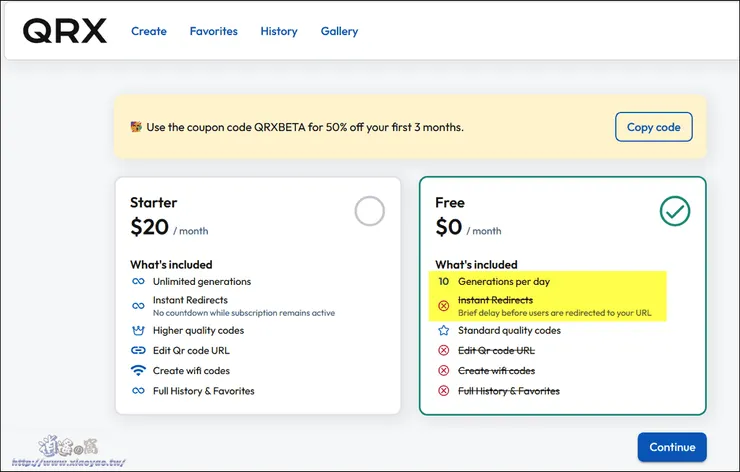This screenshot has height=472, width=740.
Task: Click the QRX logo
Action: [65, 31]
